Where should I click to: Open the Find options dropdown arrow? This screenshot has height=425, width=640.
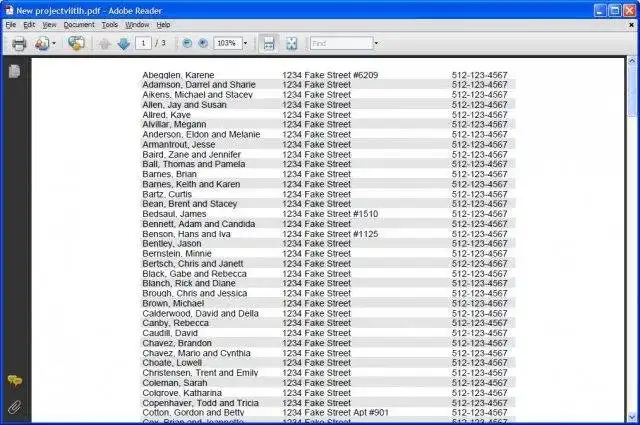pyautogui.click(x=376, y=43)
